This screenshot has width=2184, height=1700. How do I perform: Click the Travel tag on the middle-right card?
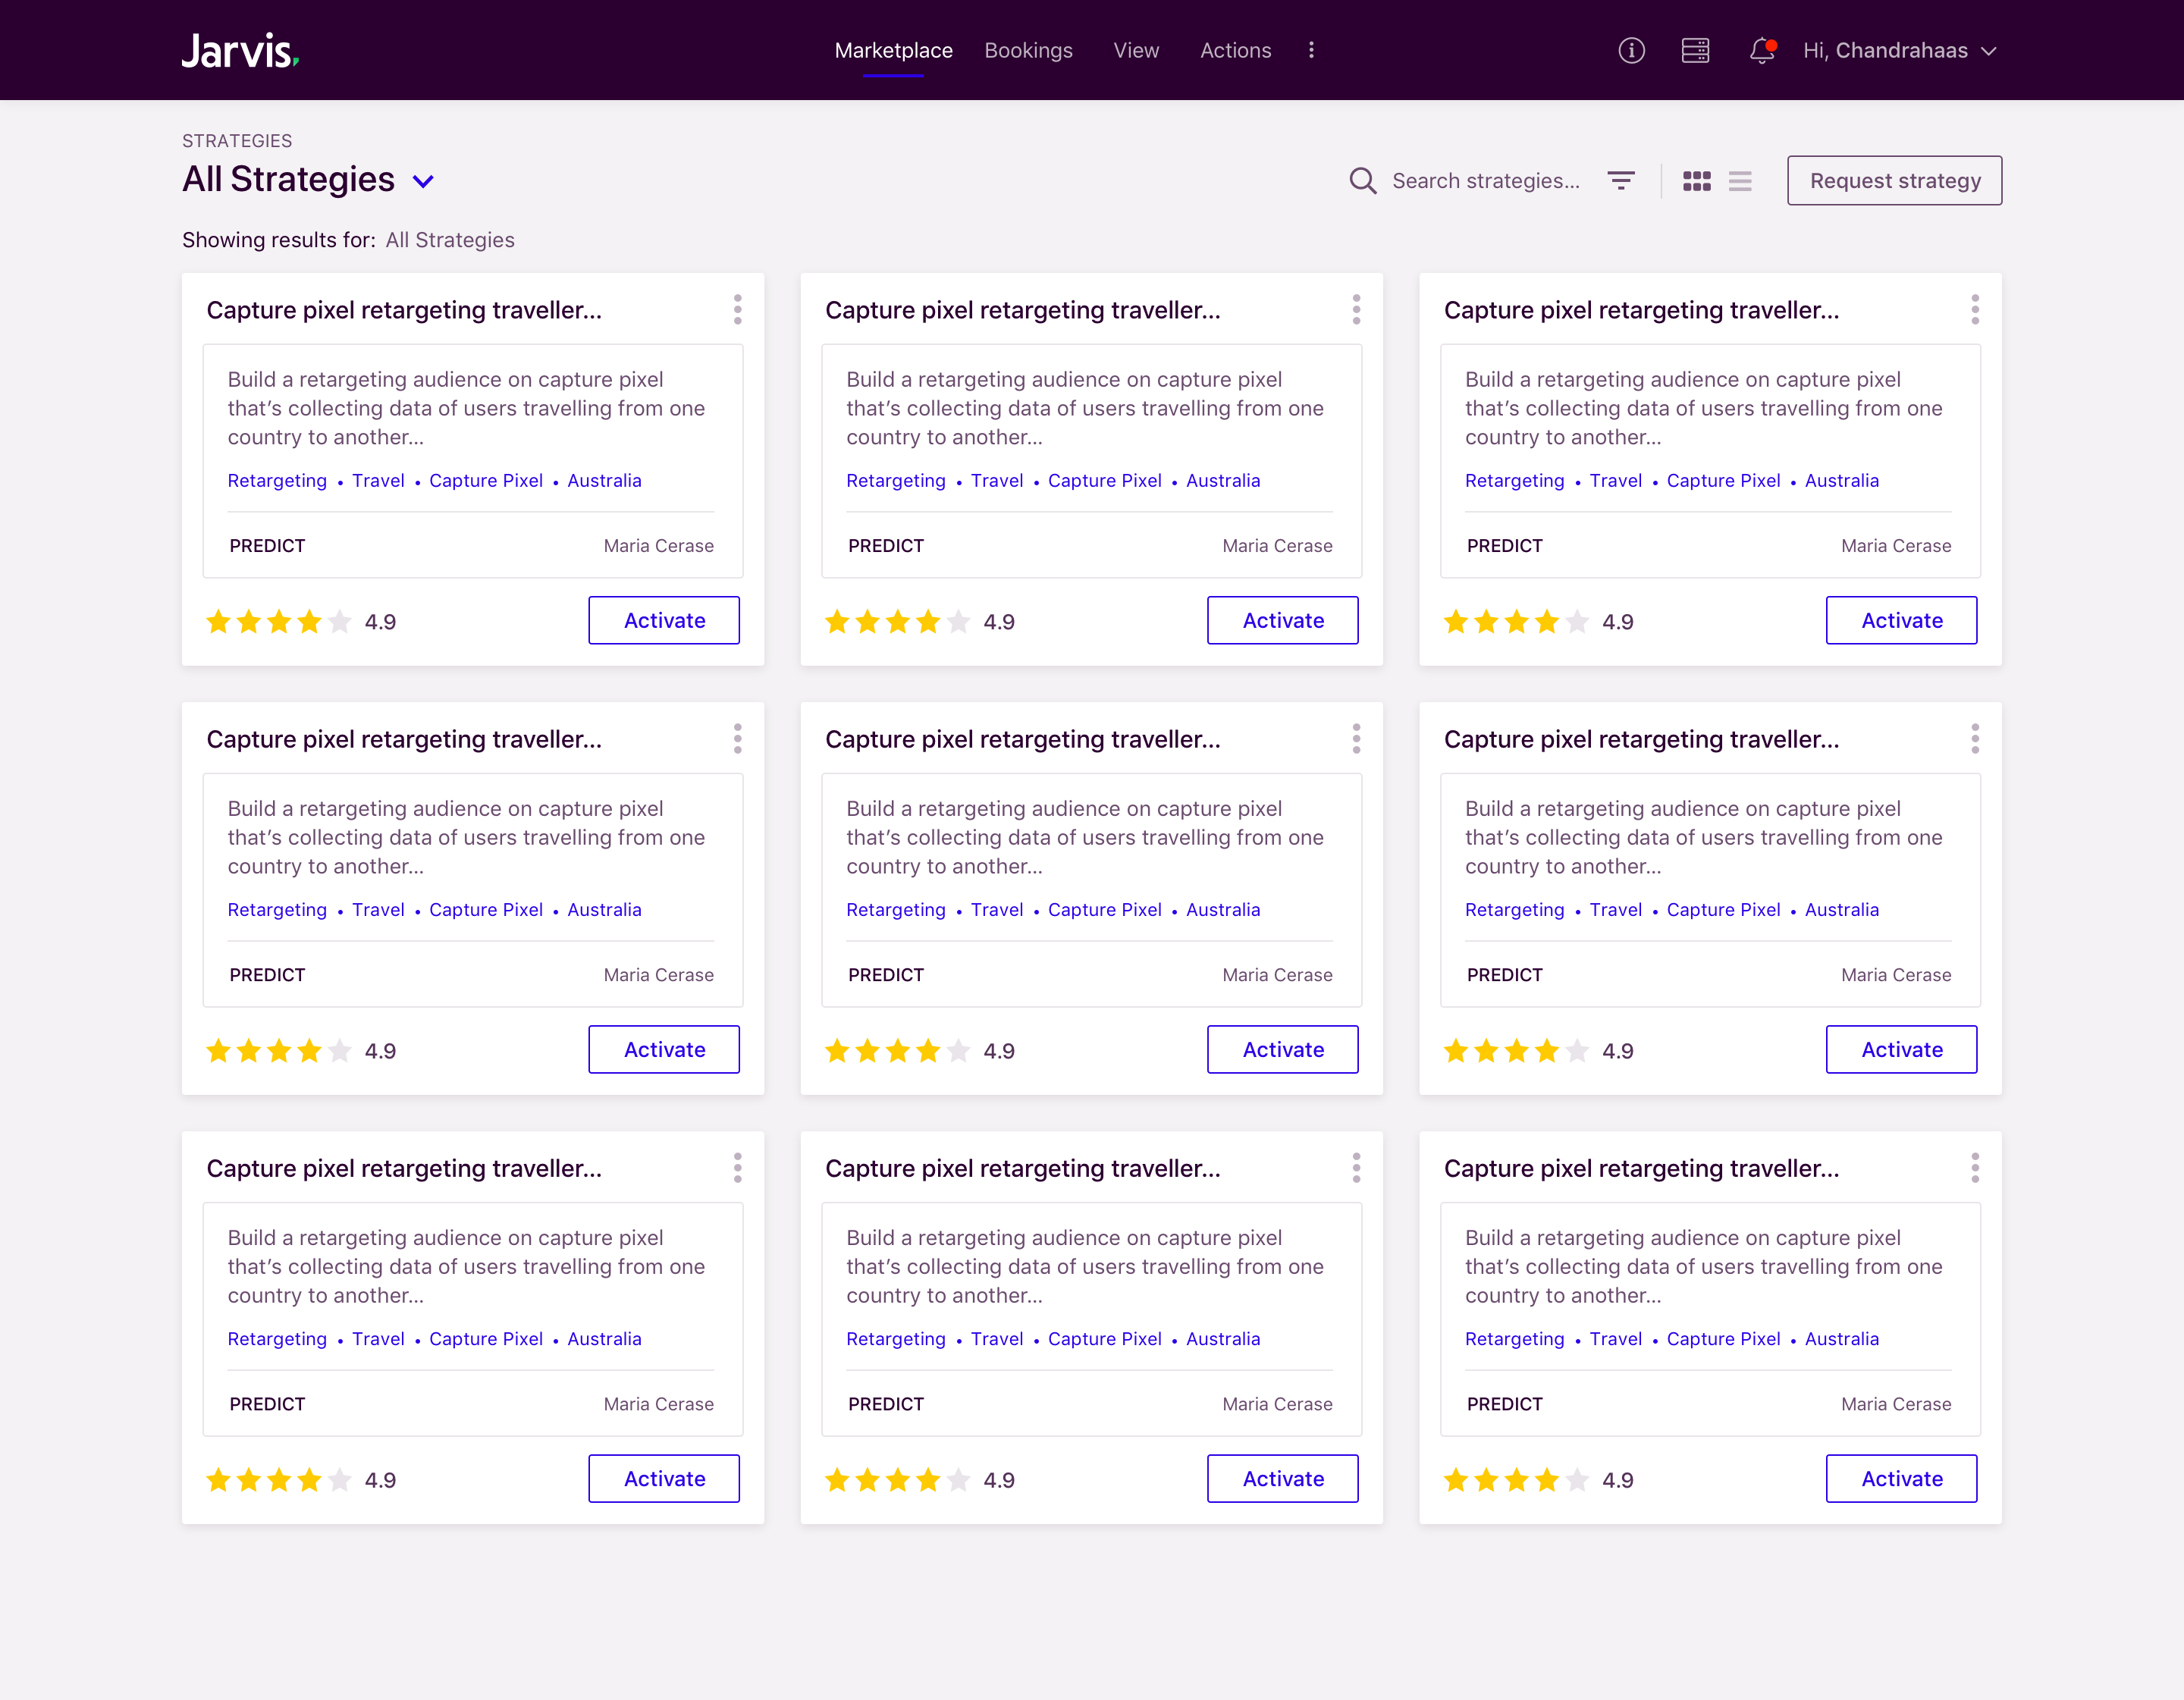1616,910
